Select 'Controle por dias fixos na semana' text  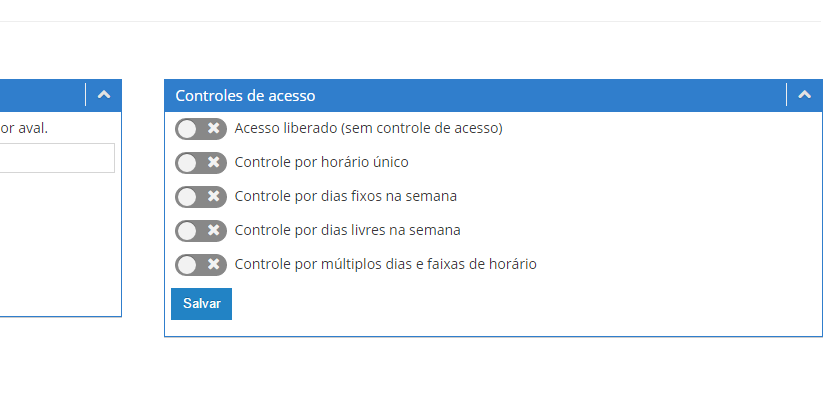345,197
